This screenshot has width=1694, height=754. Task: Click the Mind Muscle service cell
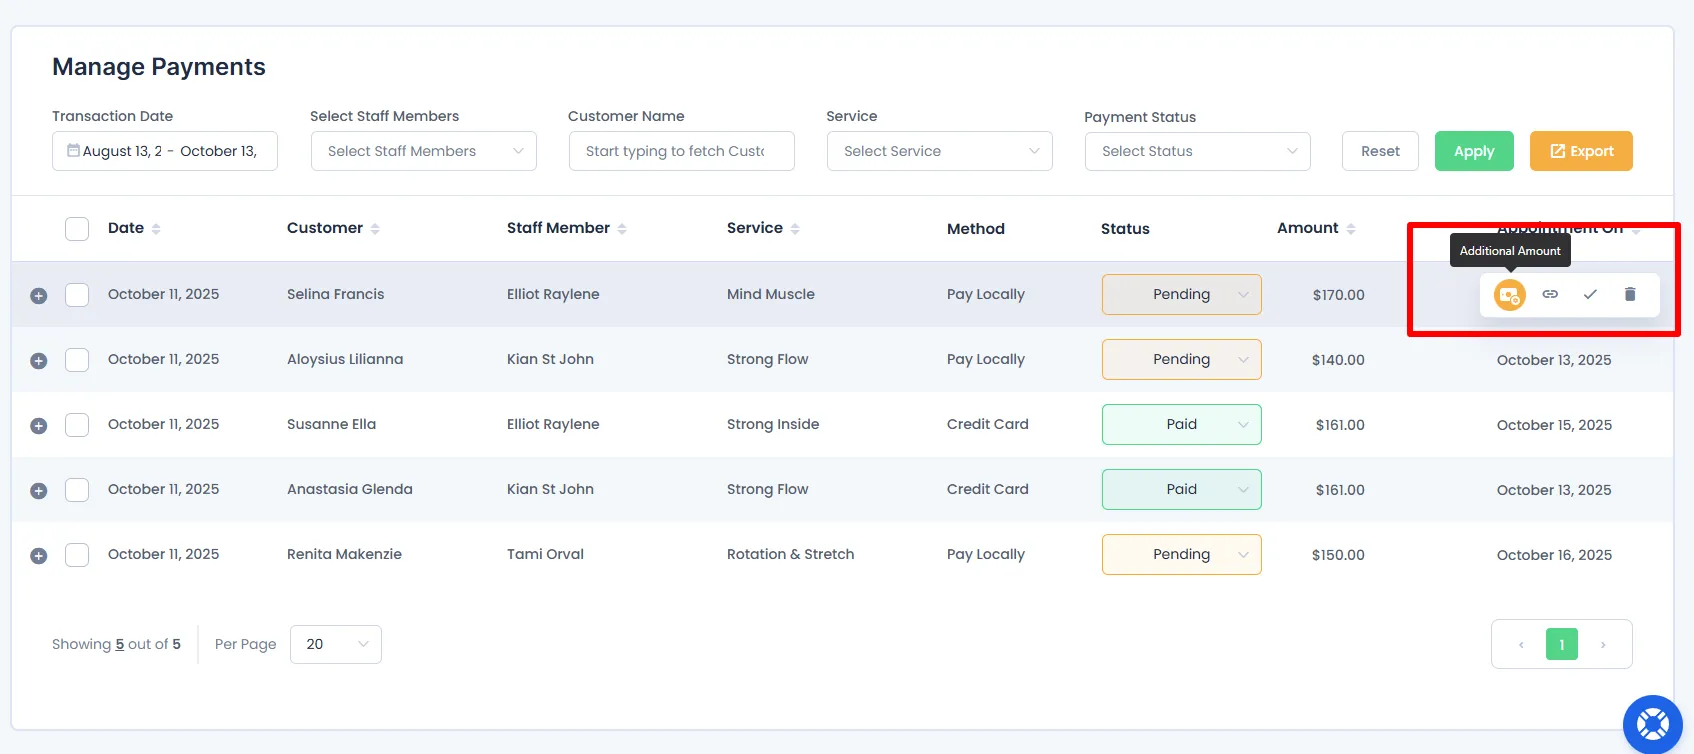pyautogui.click(x=771, y=294)
